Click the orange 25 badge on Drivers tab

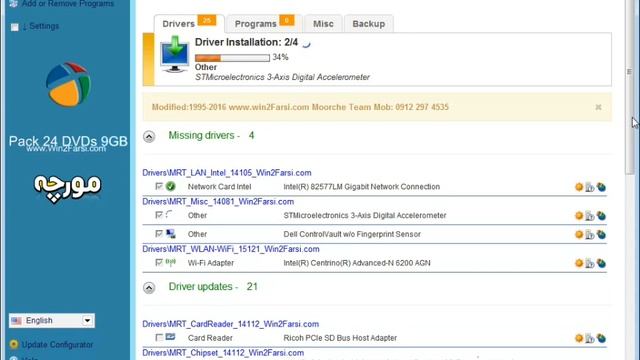(207, 20)
